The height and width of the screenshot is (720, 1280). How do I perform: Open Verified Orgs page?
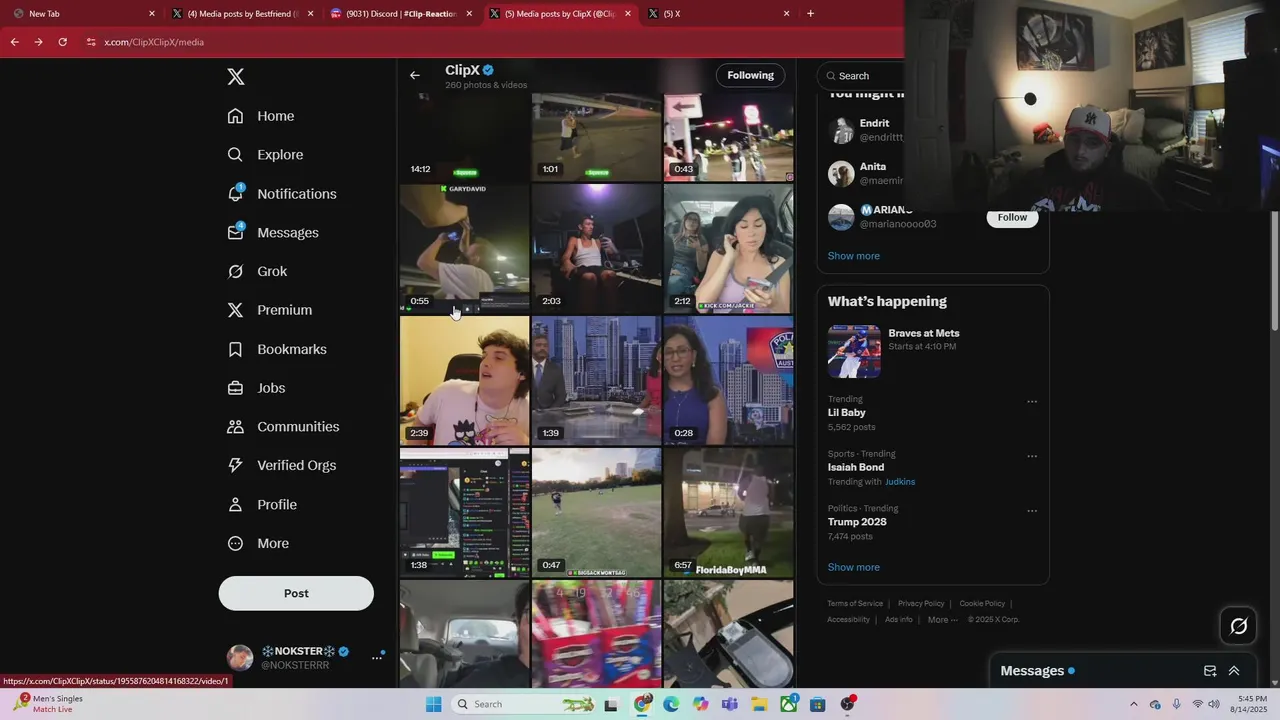[x=282, y=465]
